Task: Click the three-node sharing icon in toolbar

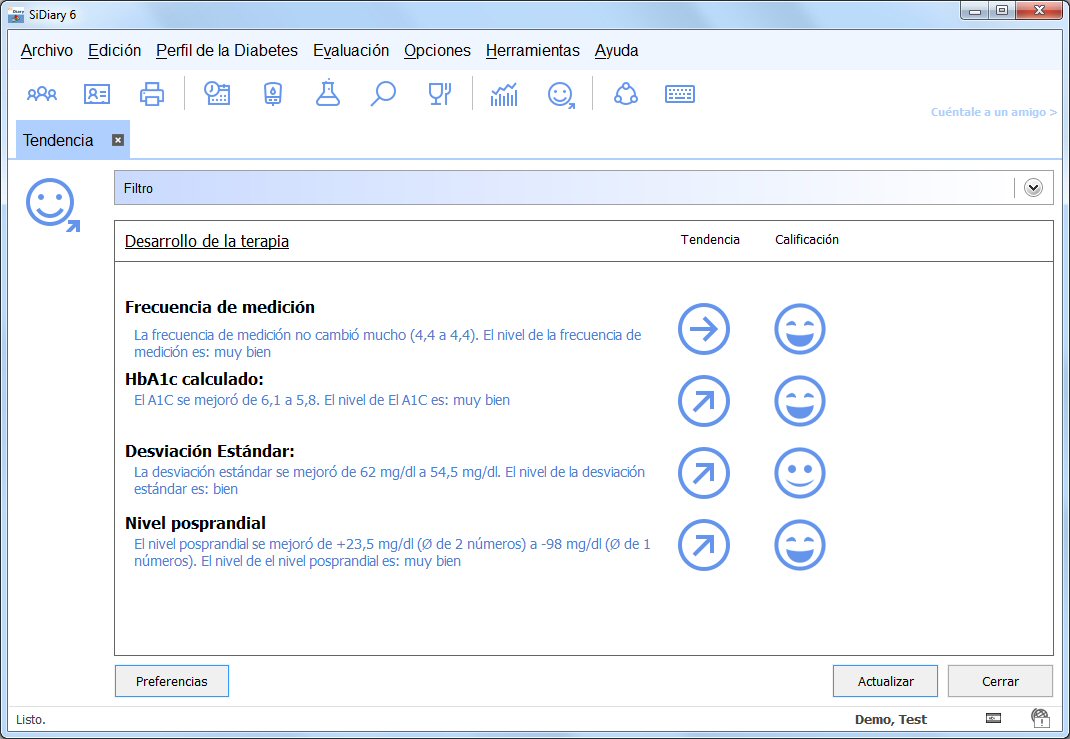Action: [626, 95]
